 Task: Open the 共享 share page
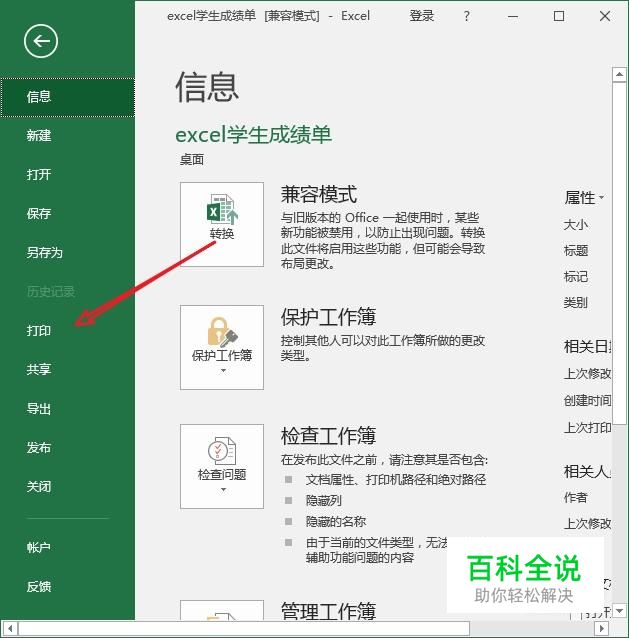[x=68, y=369]
